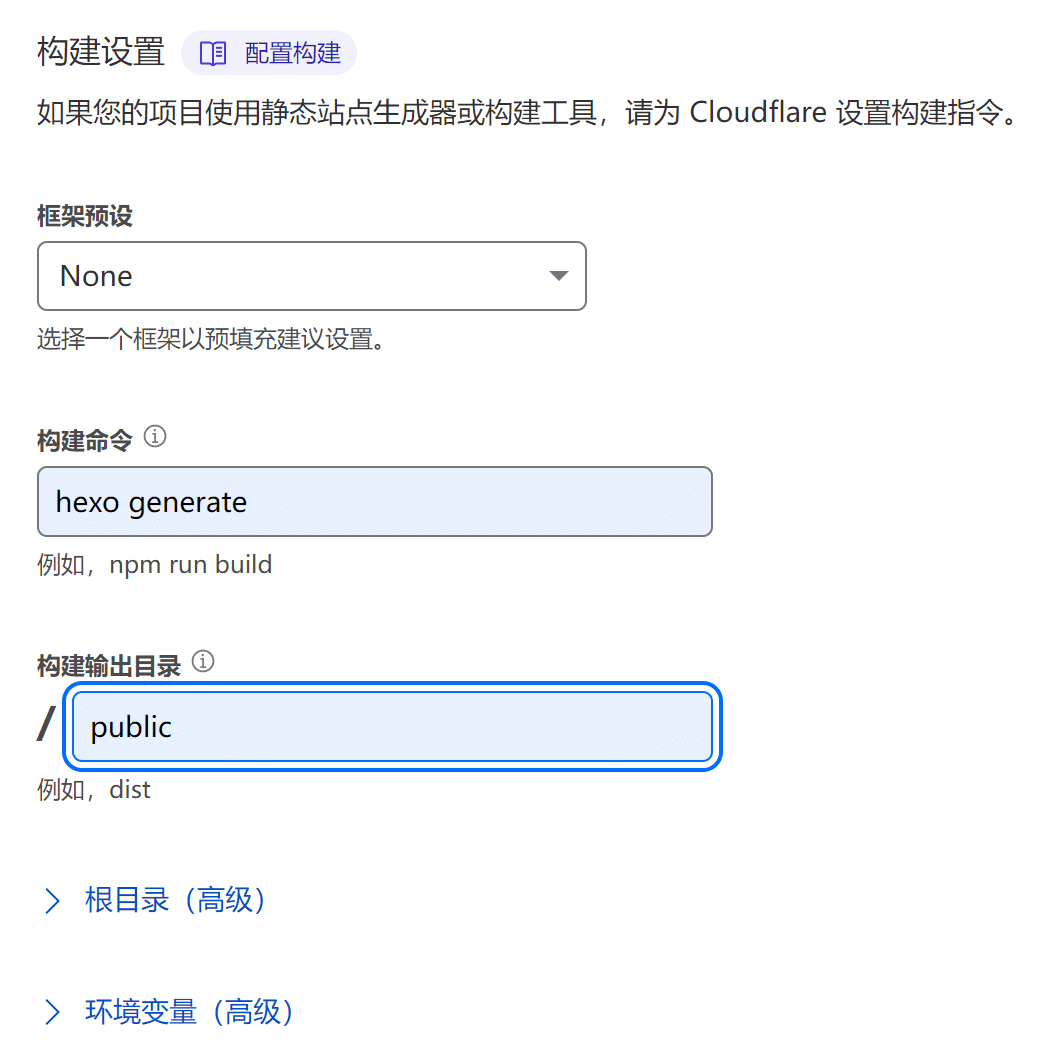Screen dimensions: 1046x1057
Task: Open the 配置构建 documentation link
Action: 269,53
